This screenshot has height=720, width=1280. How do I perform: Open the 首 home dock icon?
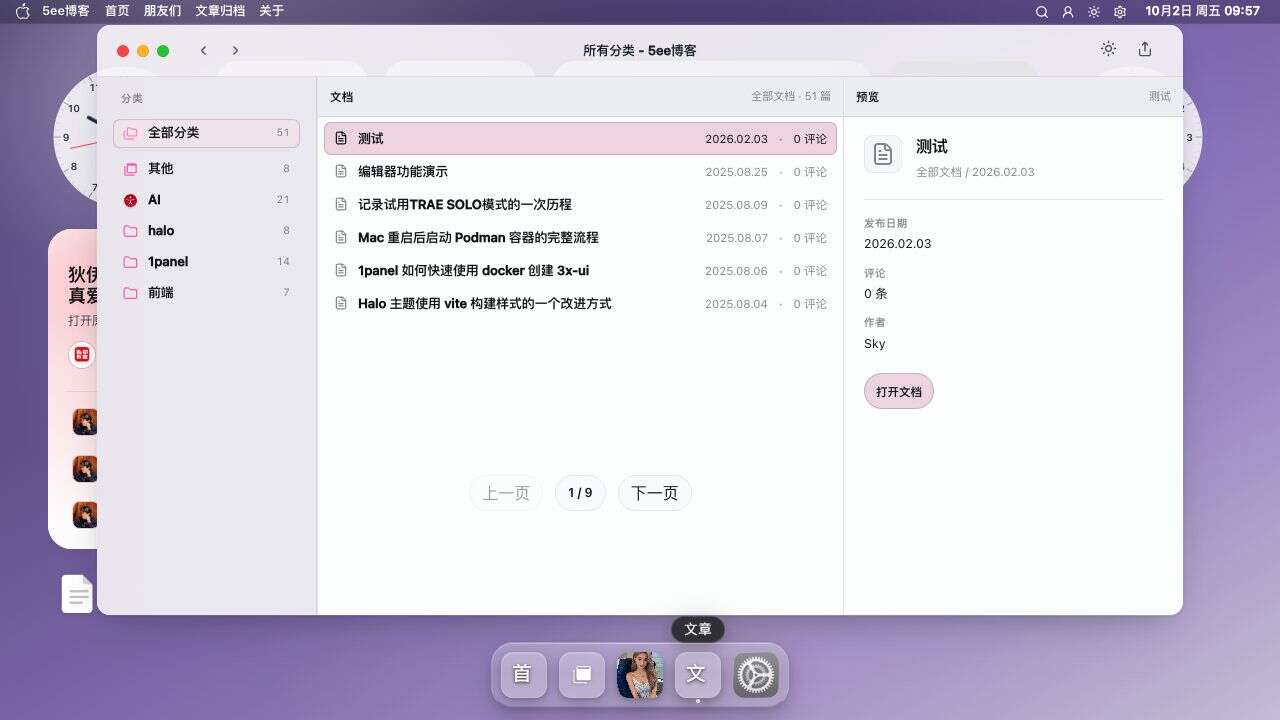coord(522,675)
